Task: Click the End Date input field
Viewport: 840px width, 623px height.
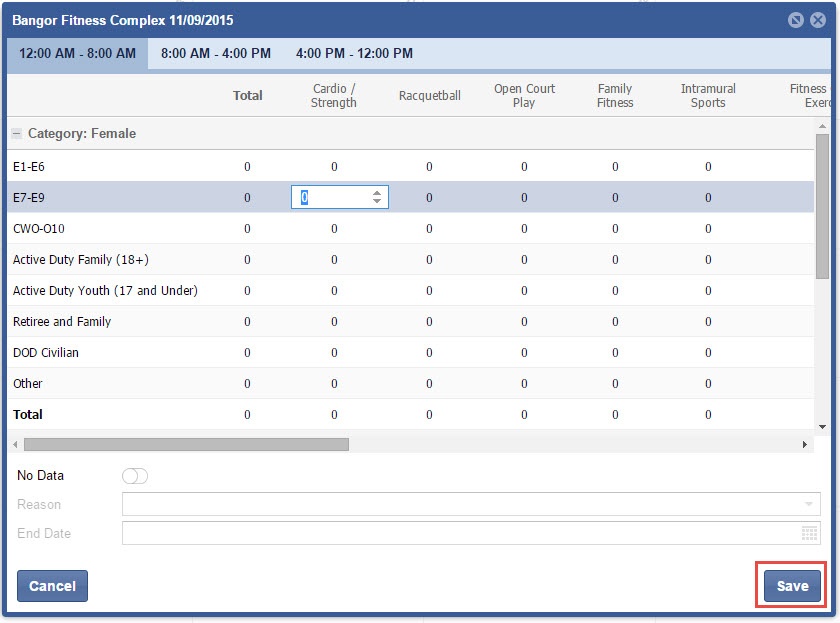Action: click(x=460, y=534)
